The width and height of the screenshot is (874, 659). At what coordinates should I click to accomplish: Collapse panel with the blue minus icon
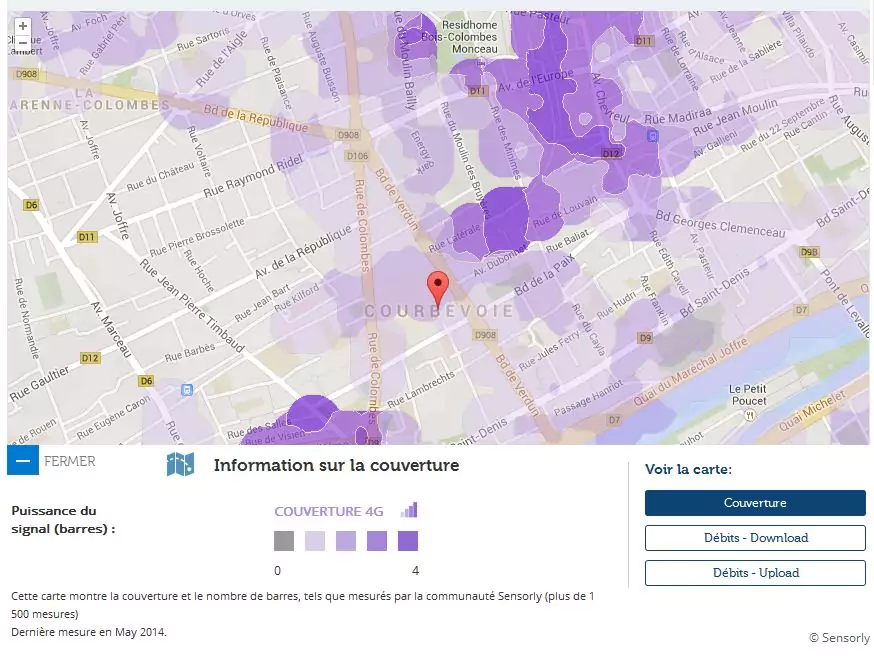coord(22,461)
